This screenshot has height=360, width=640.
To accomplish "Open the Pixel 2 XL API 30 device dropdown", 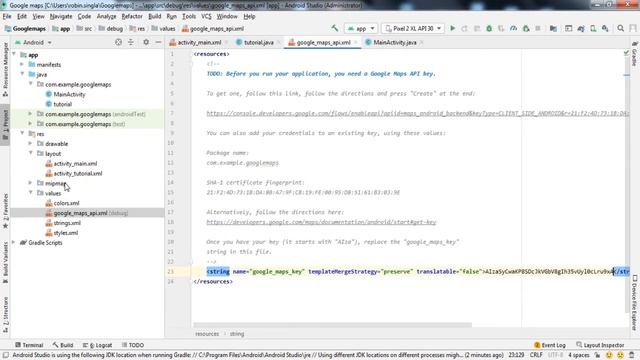I will tap(413, 29).
